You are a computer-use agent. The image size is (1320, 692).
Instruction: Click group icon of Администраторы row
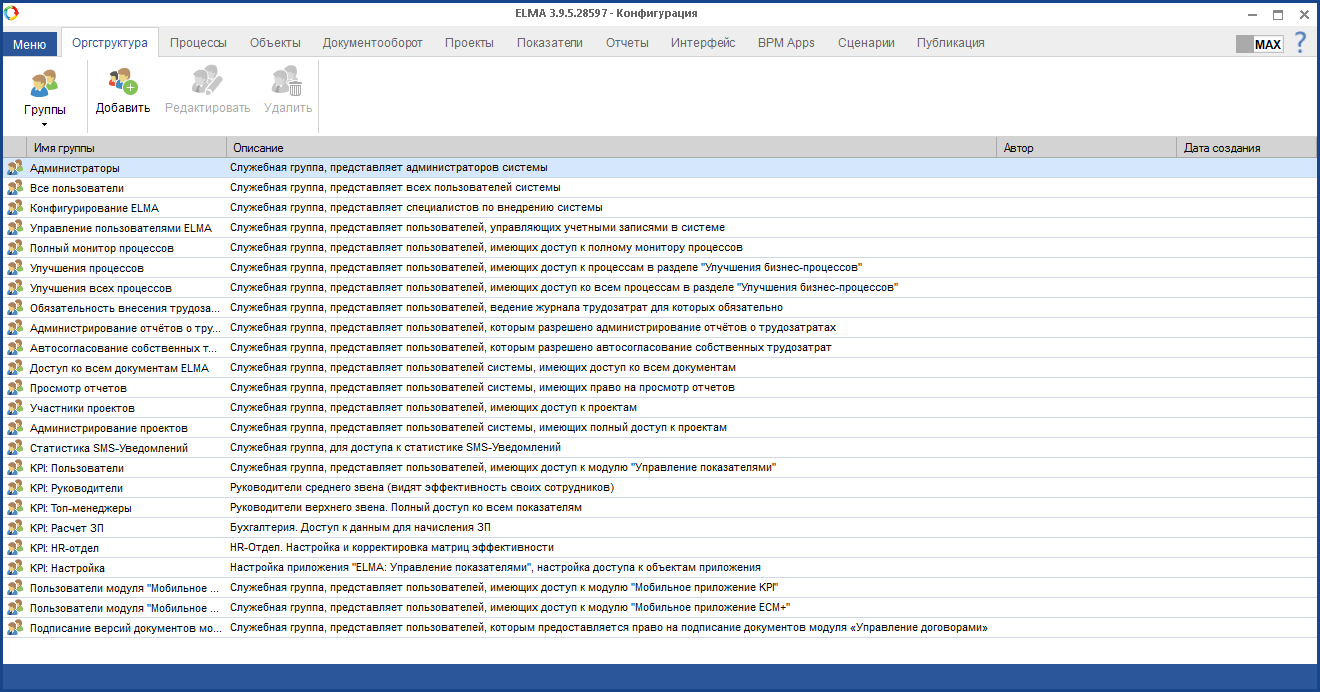pyautogui.click(x=15, y=168)
